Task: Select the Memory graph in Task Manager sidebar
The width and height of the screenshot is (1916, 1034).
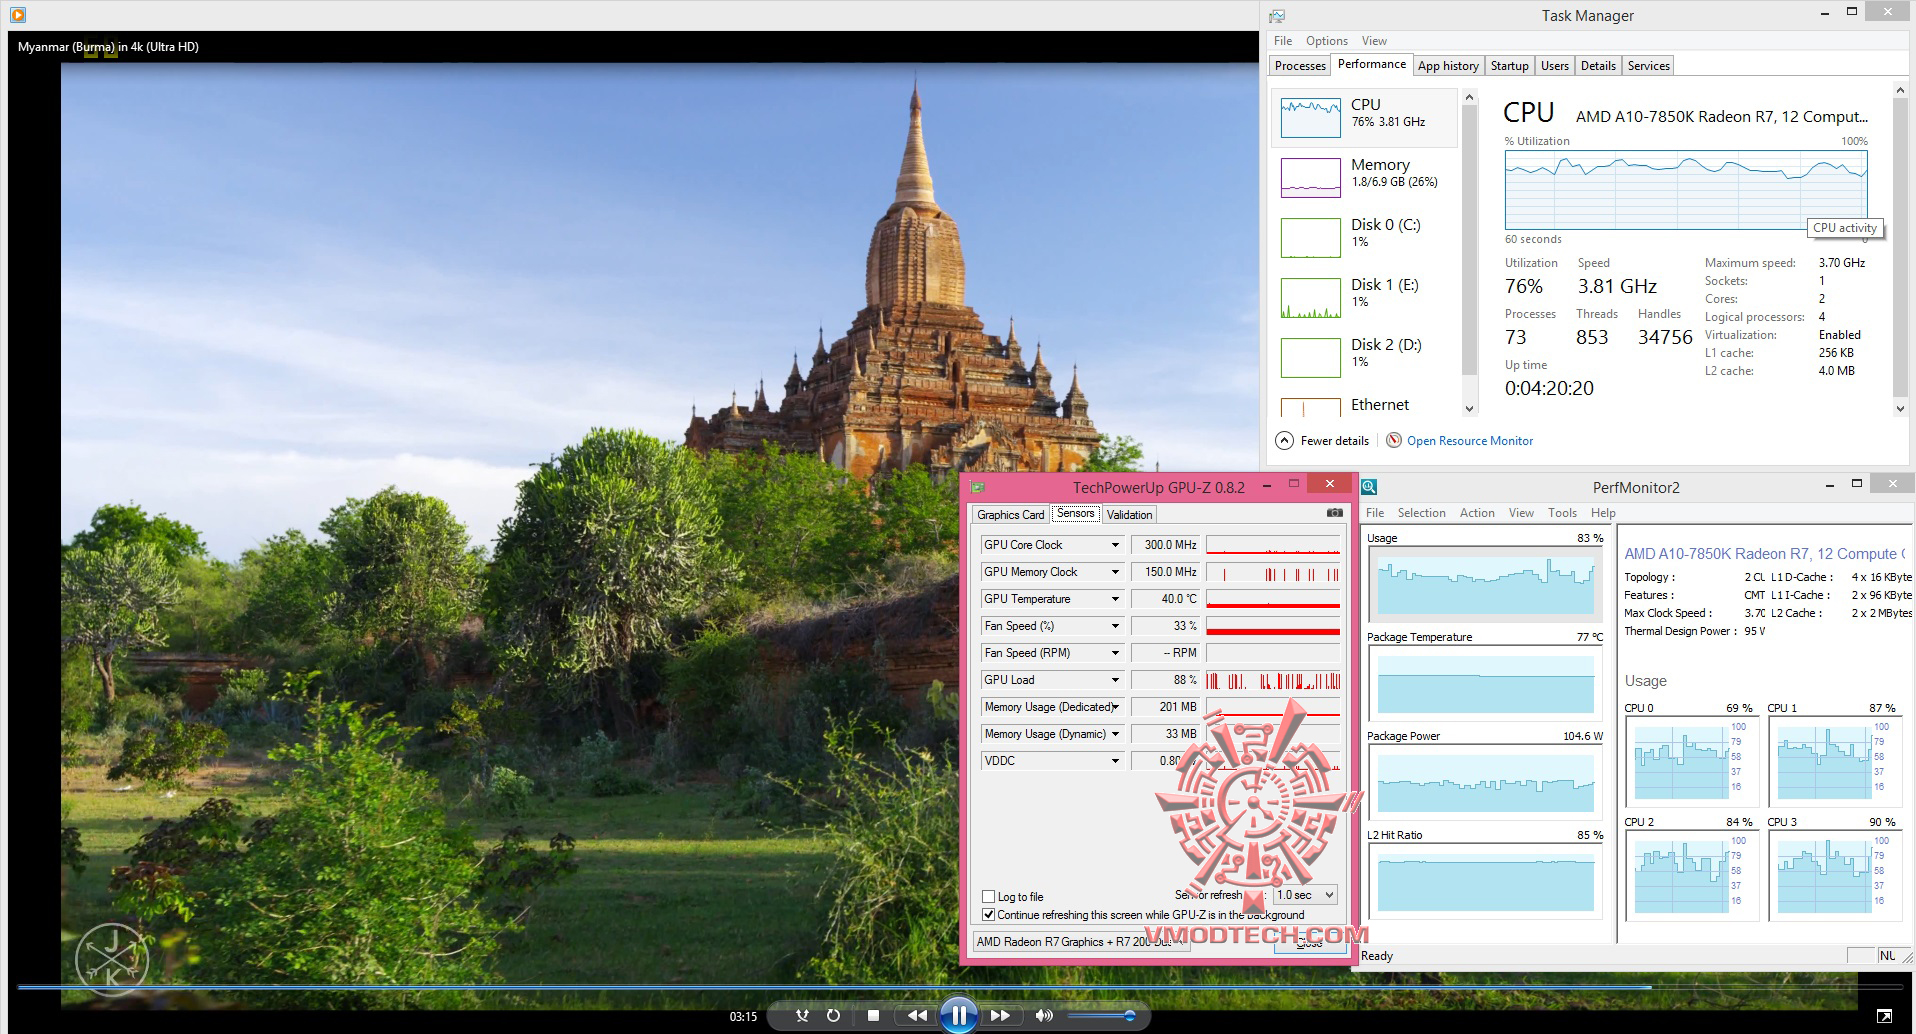Action: point(1311,178)
